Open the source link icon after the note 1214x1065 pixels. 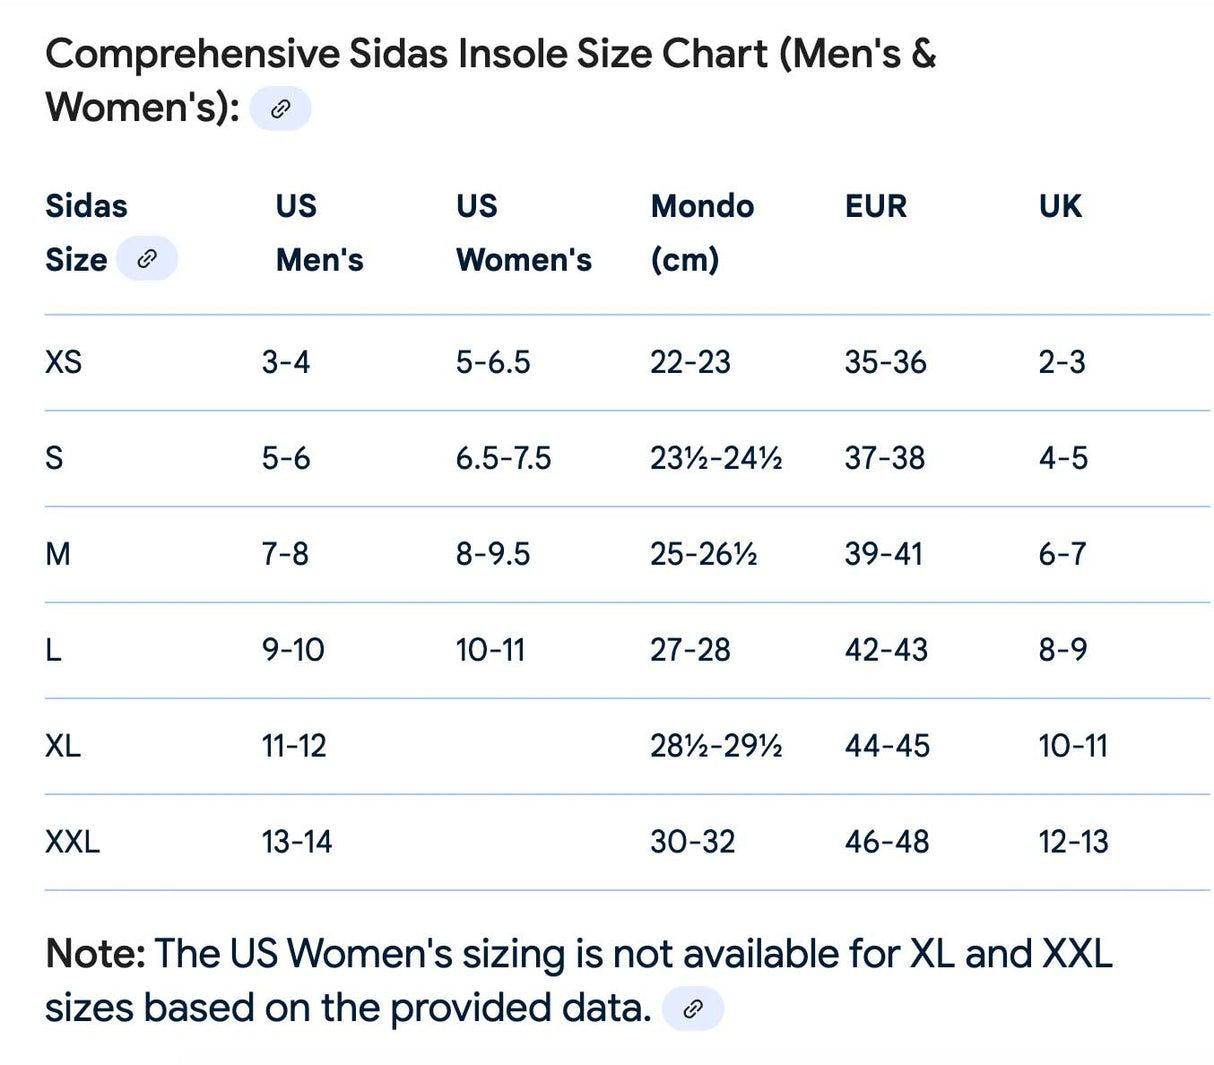692,1008
